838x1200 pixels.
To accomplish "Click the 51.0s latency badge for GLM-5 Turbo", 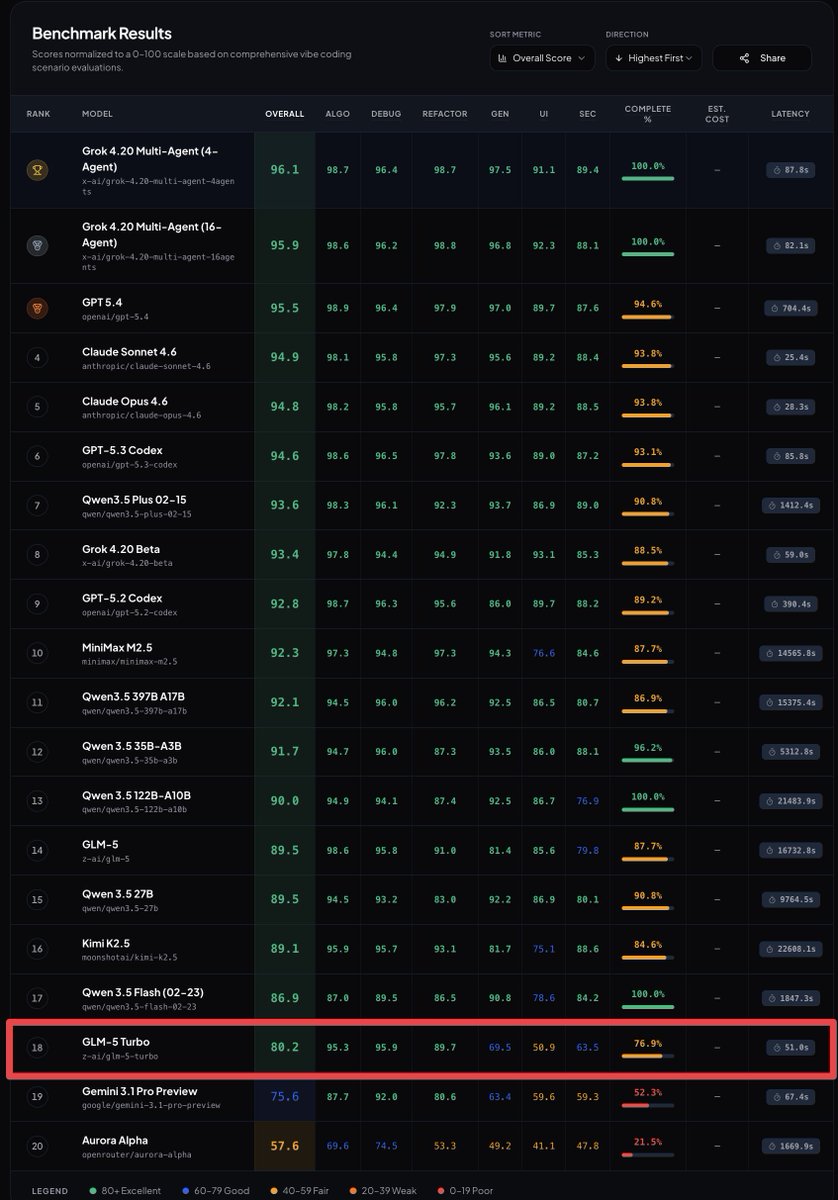I will (x=790, y=1047).
